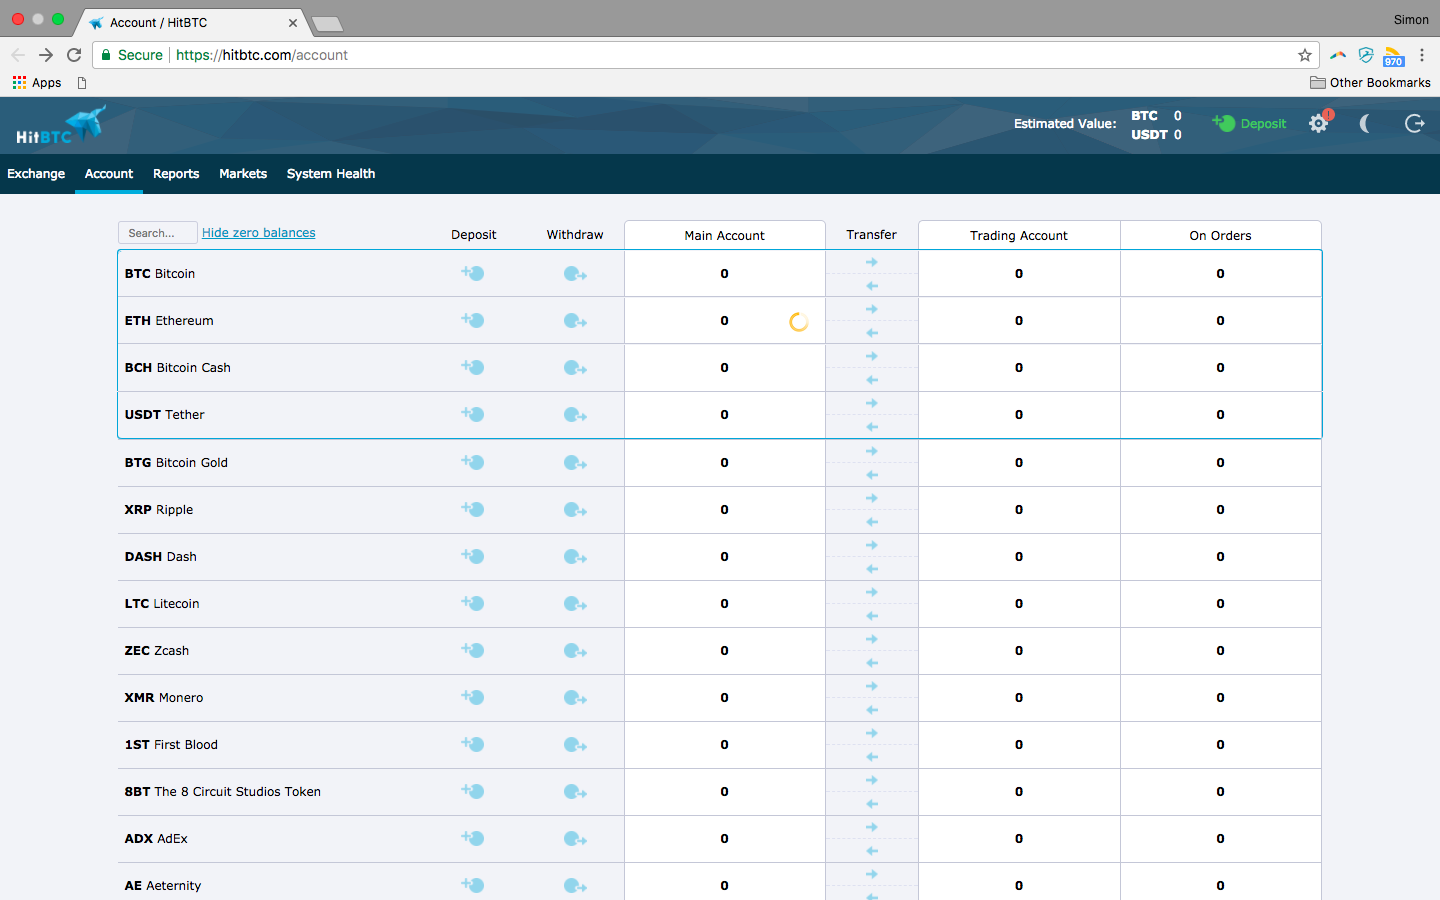Click the ETH Ethereum withdraw icon
Screen dimensions: 1440x900
tap(575, 321)
